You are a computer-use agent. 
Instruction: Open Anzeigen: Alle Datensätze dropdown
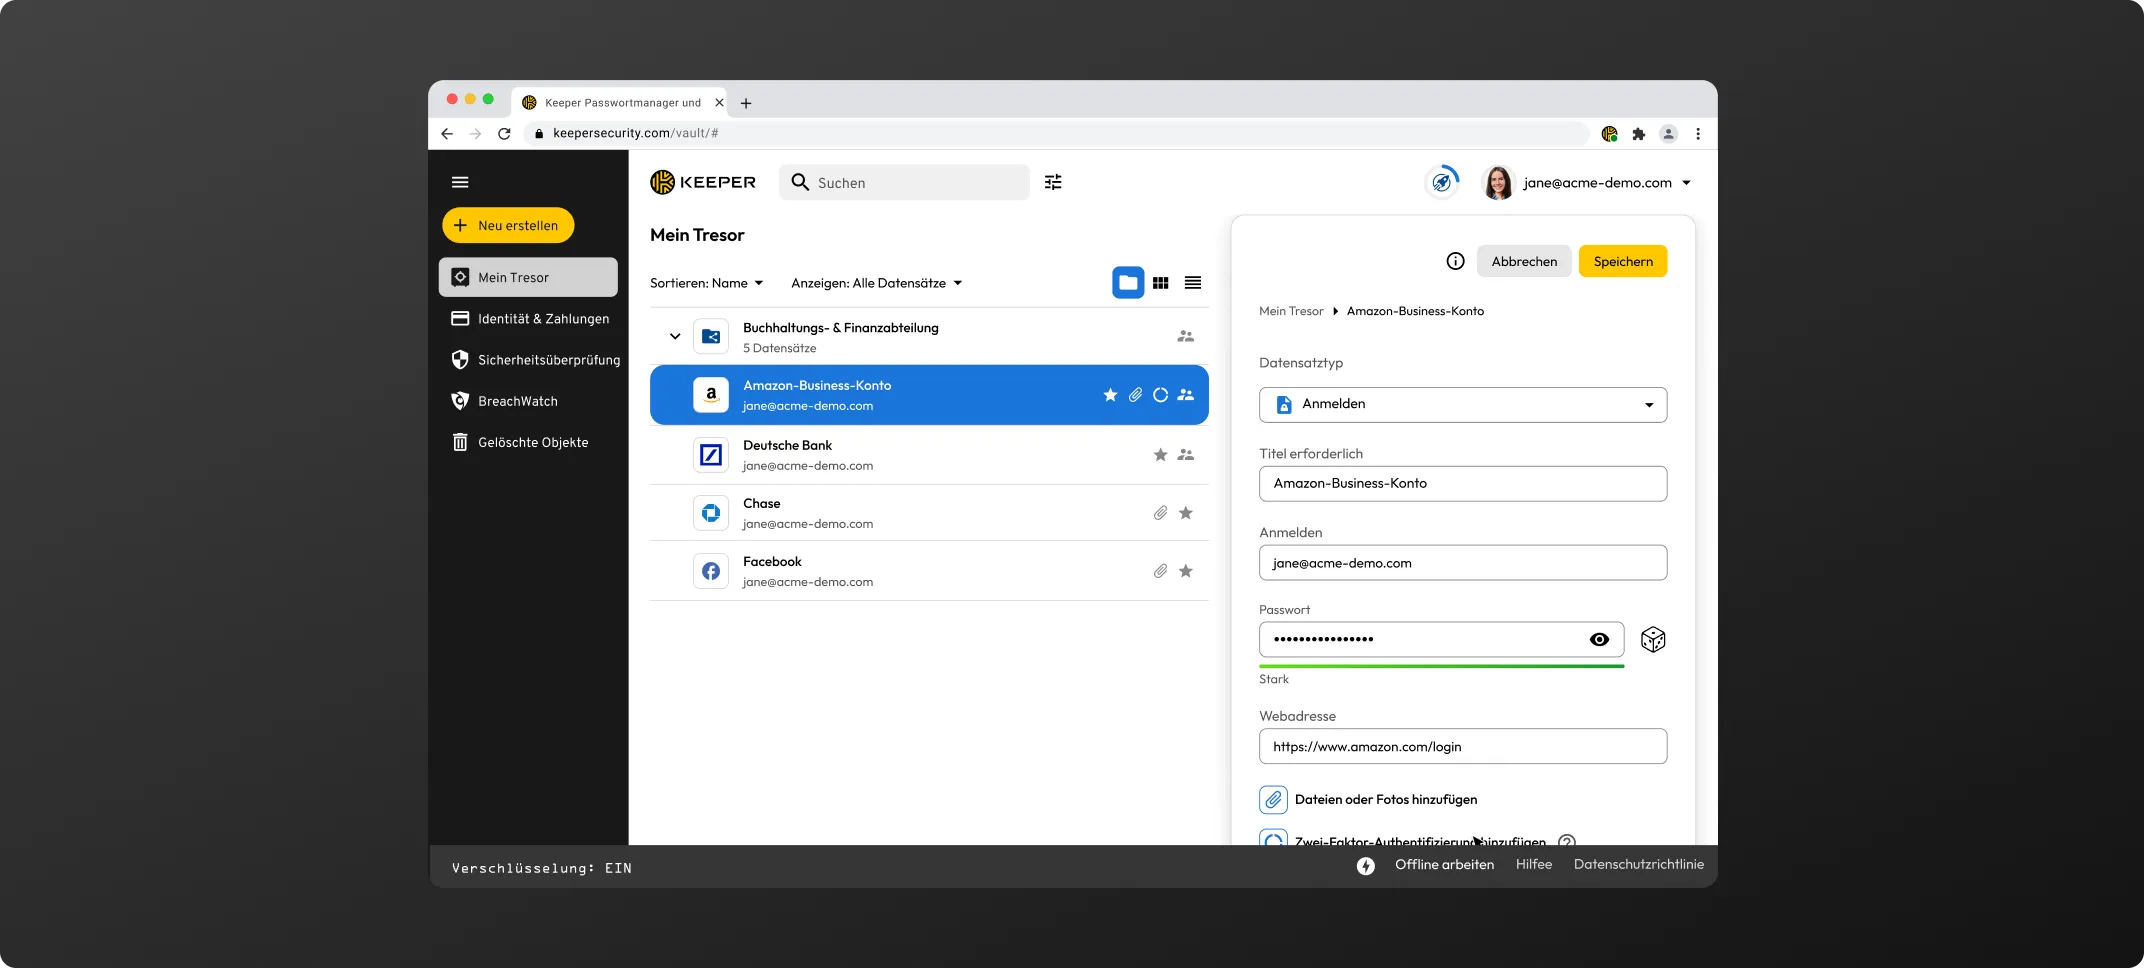pyautogui.click(x=876, y=283)
